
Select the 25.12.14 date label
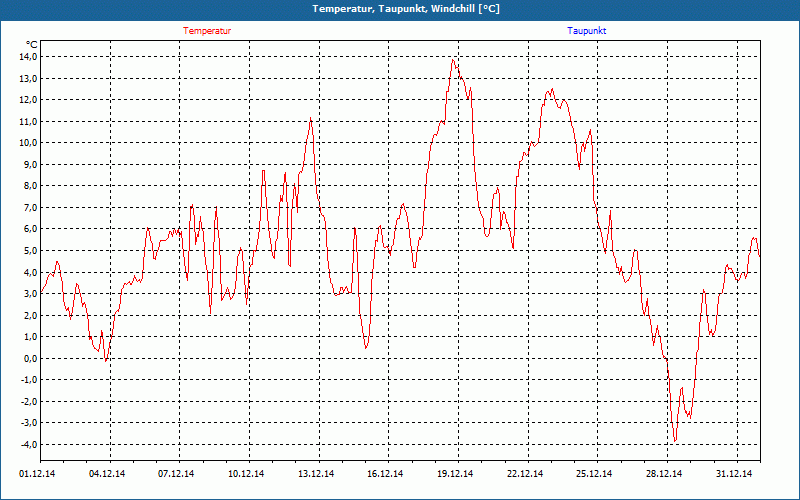click(x=594, y=473)
